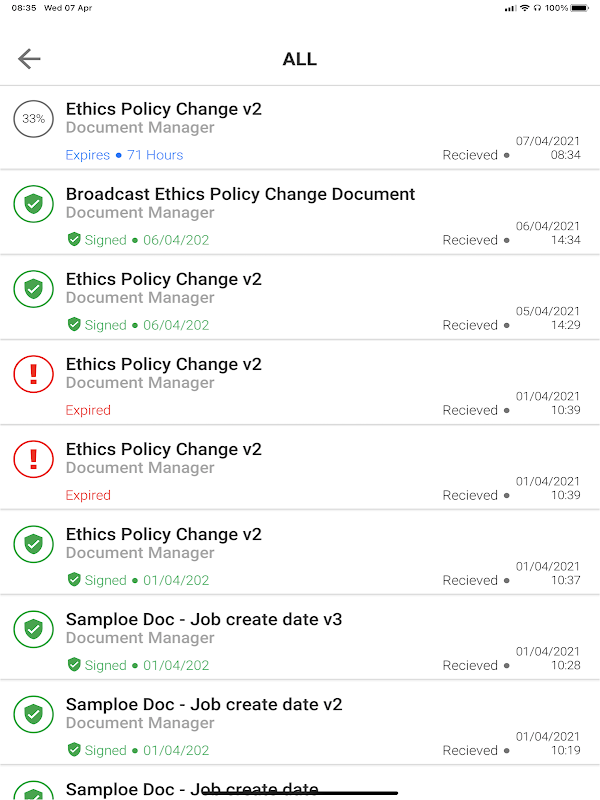This screenshot has width=600, height=800.
Task: Tap the first red "Expired" status label
Action: tap(88, 410)
